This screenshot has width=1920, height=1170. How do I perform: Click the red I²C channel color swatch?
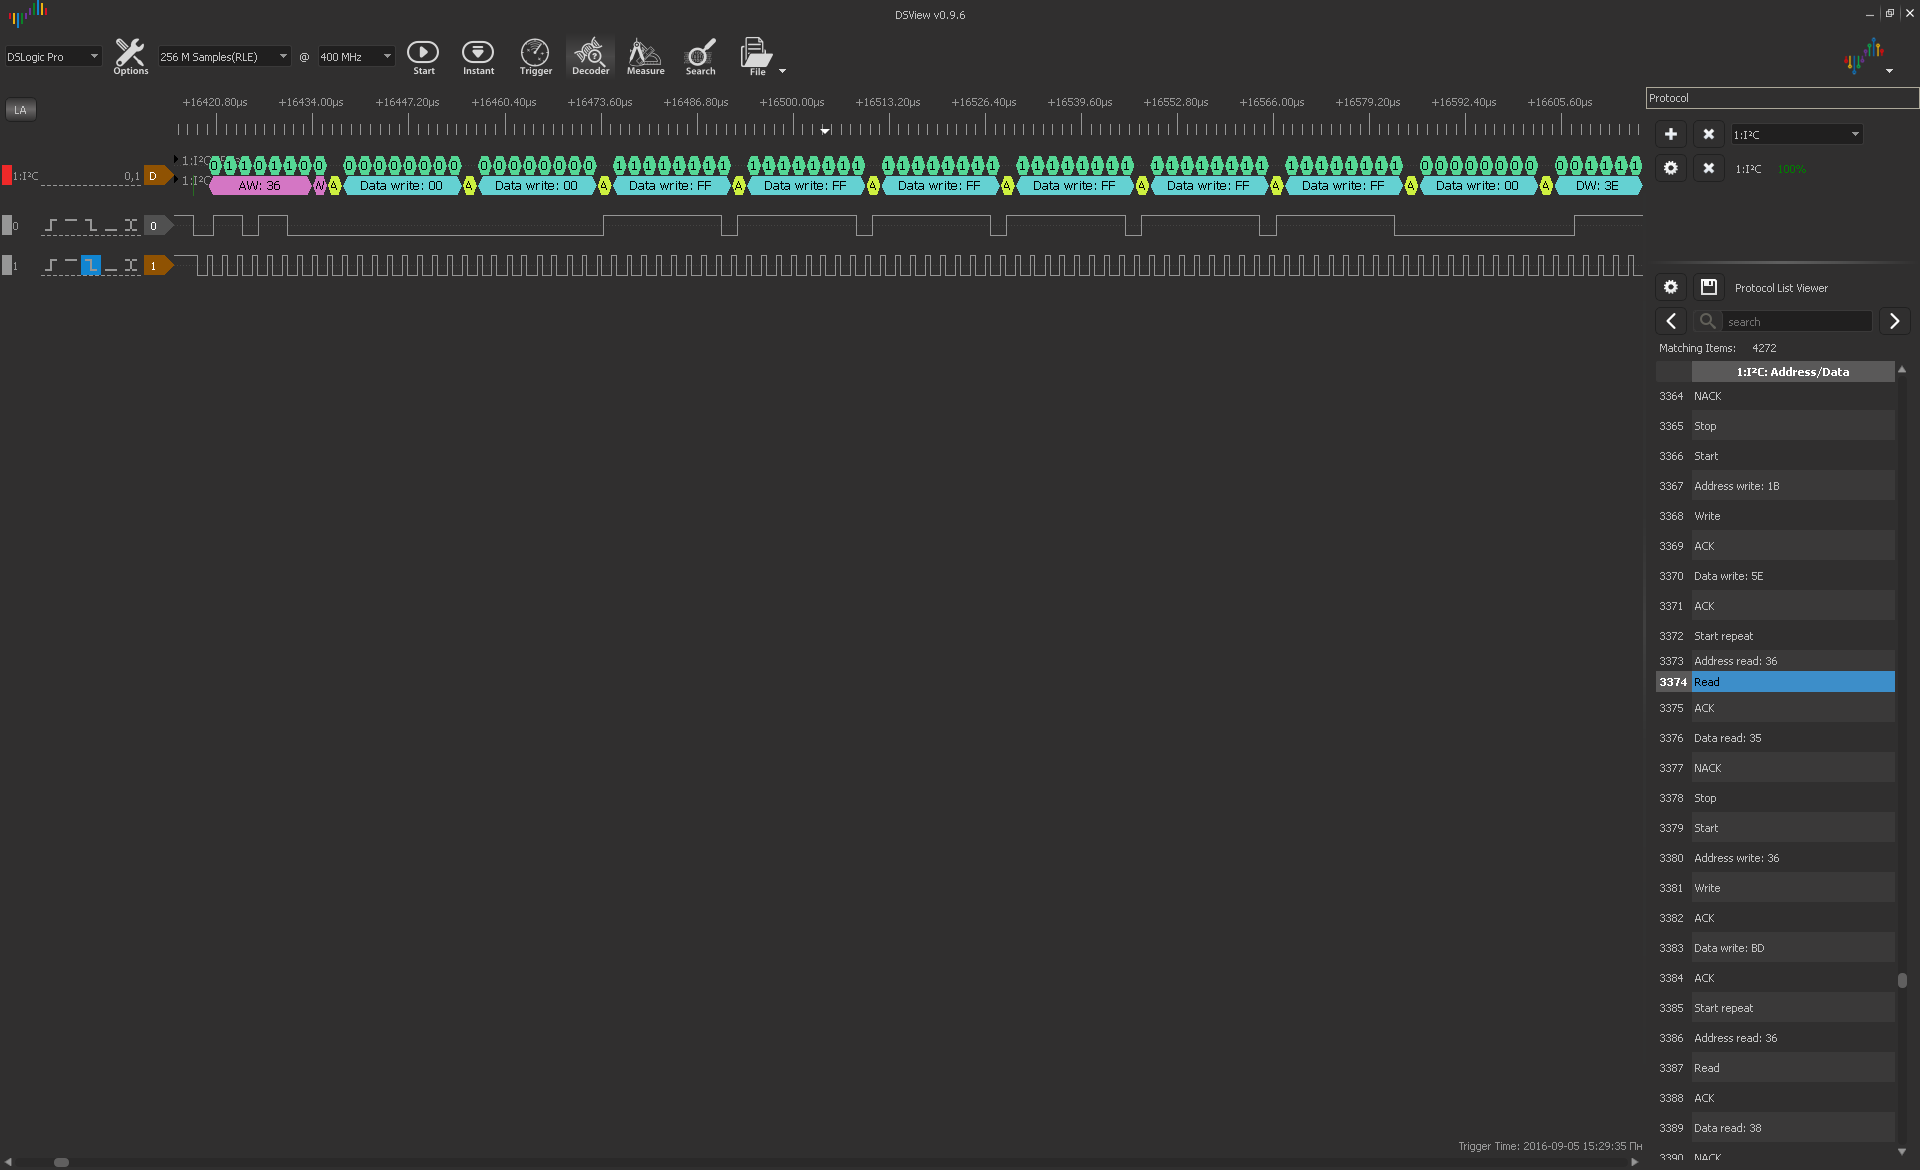(x=7, y=176)
